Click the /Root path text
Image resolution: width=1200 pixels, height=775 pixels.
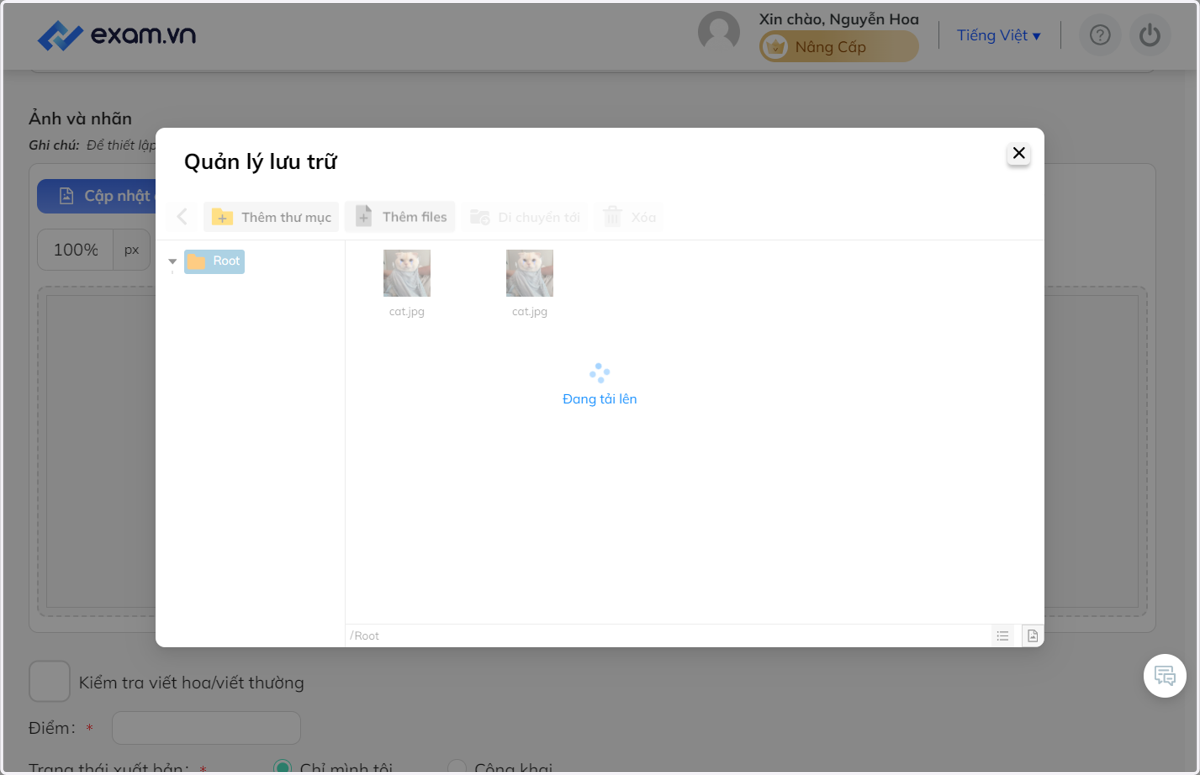[x=365, y=636]
